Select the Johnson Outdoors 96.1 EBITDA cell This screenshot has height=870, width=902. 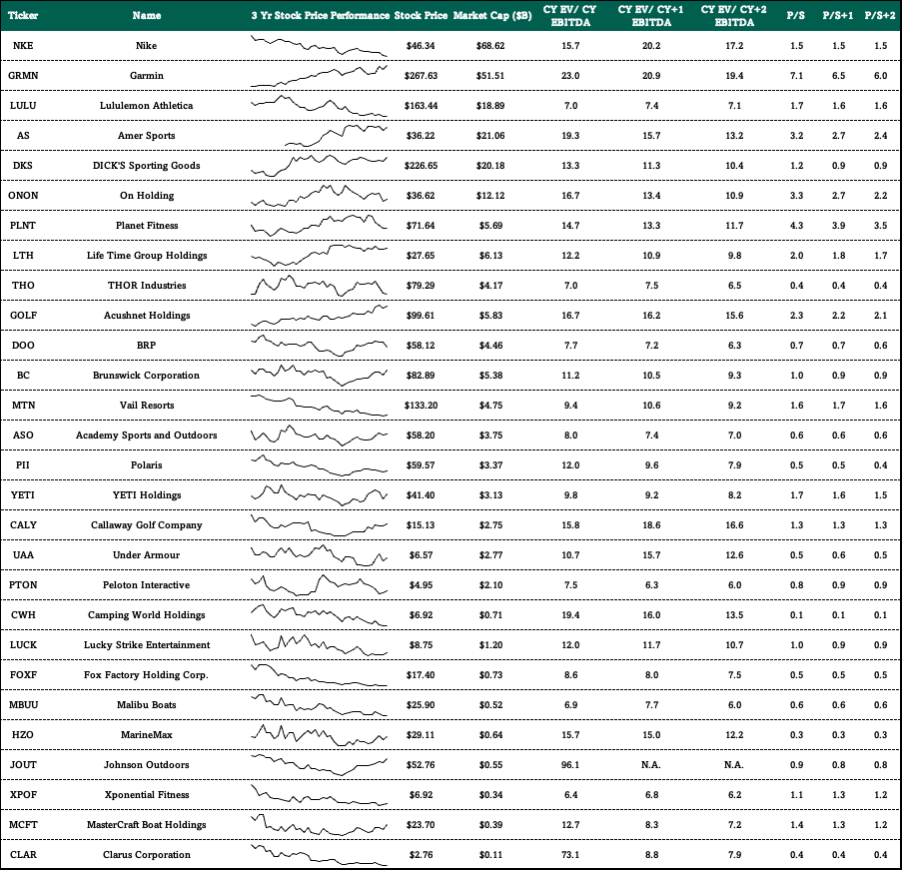(x=570, y=765)
